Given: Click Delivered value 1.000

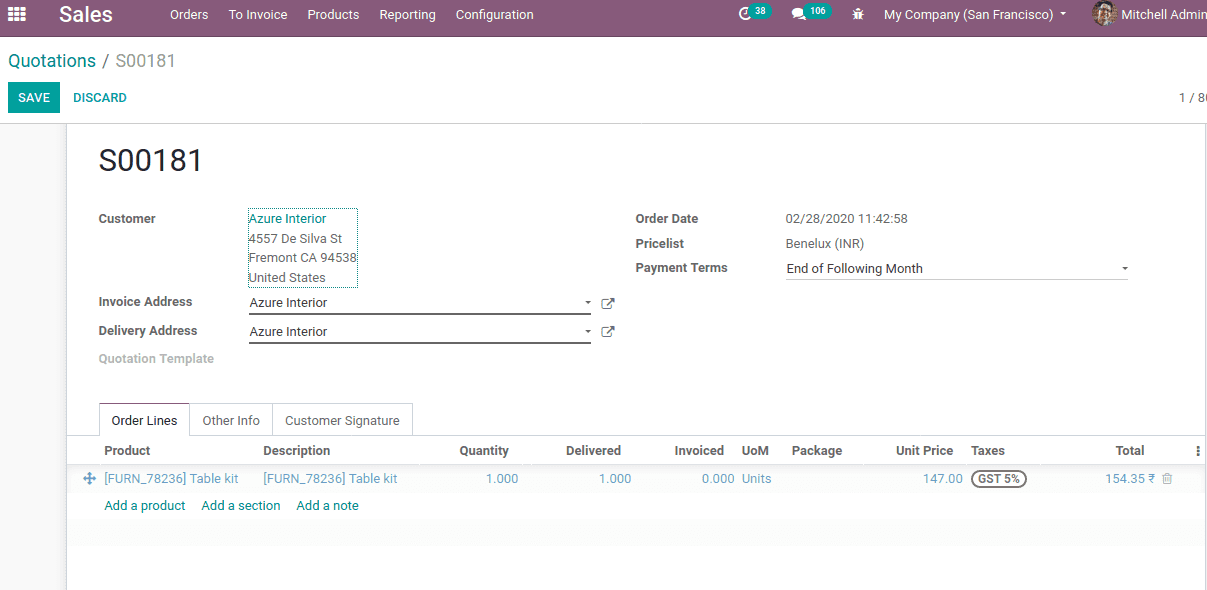Looking at the screenshot, I should (x=615, y=479).
